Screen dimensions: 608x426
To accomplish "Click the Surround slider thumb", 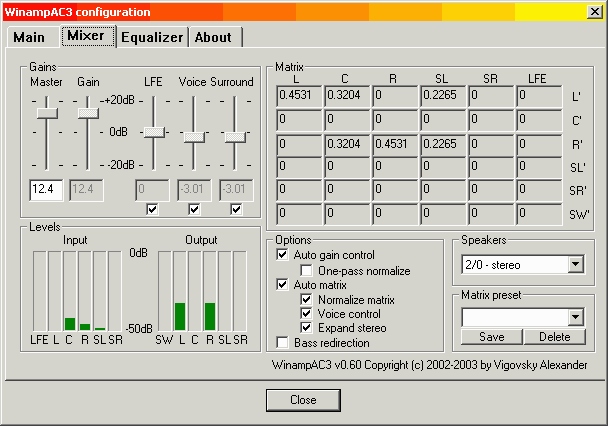I will 235,137.
